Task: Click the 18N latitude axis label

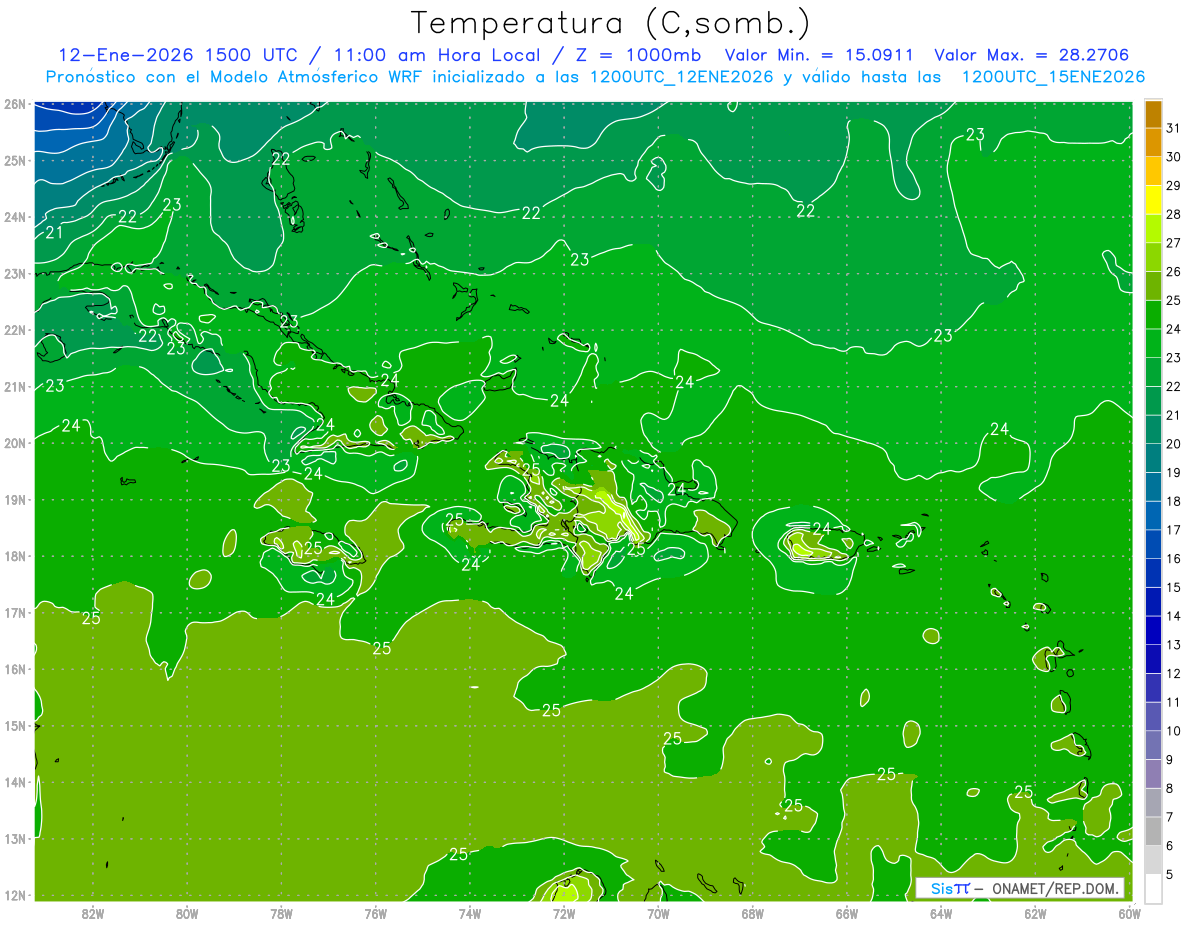Action: tap(14, 556)
